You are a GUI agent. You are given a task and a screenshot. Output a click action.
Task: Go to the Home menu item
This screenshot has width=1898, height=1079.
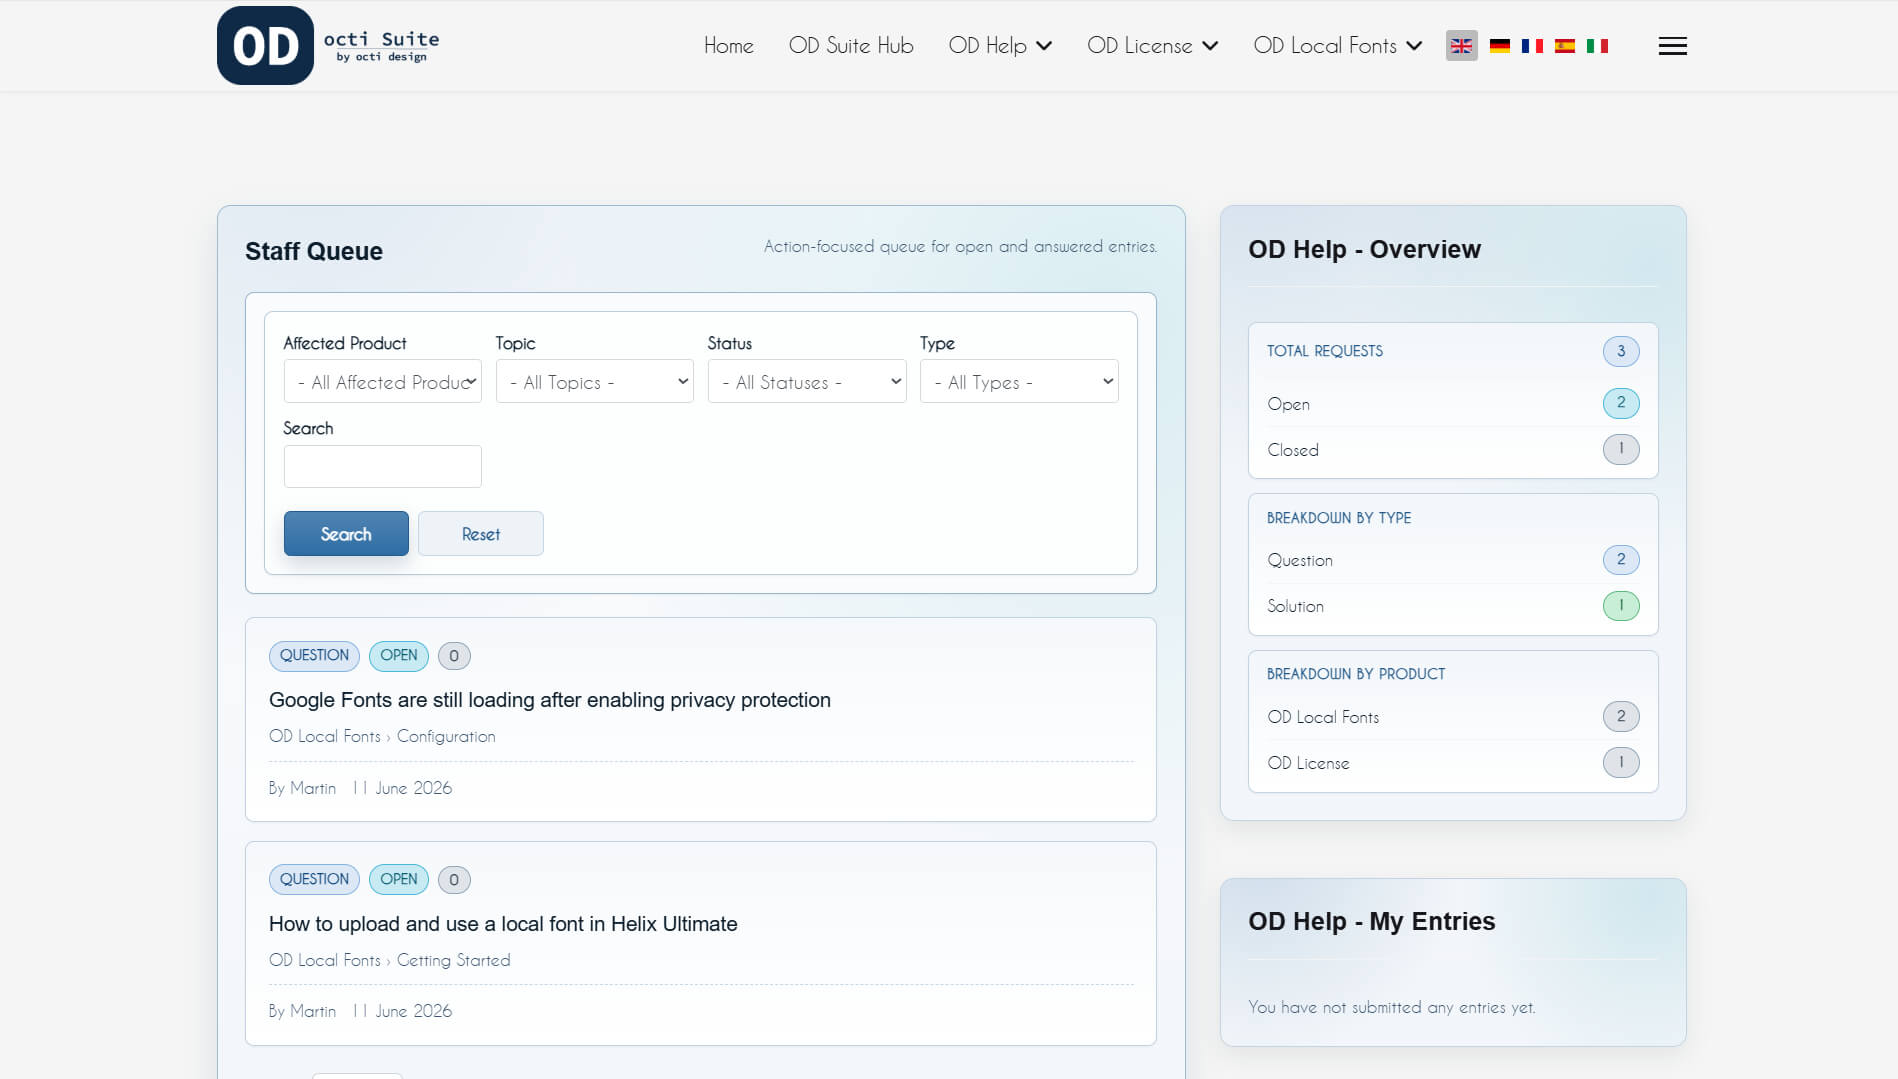click(x=728, y=46)
